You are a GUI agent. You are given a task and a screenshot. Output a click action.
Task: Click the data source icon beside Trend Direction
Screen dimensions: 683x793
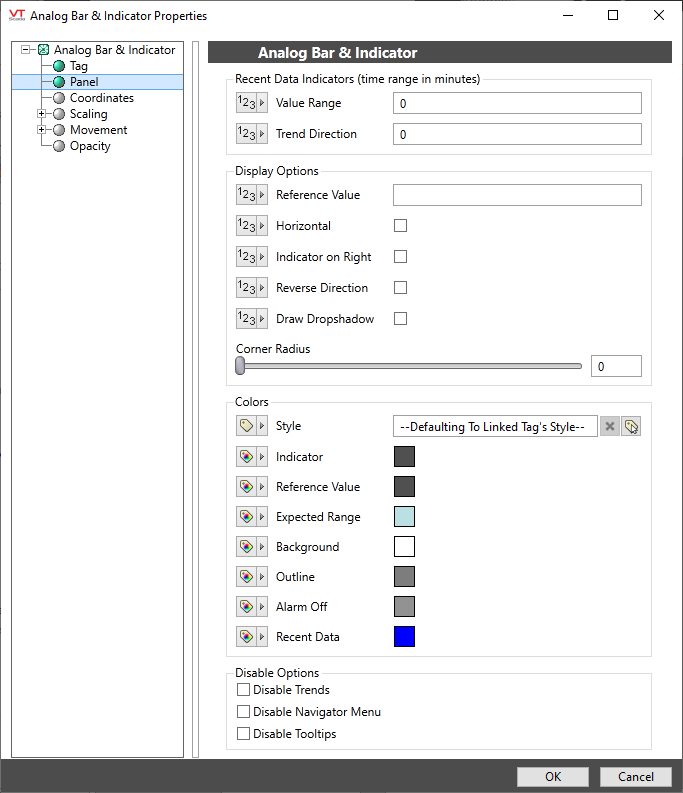point(246,134)
